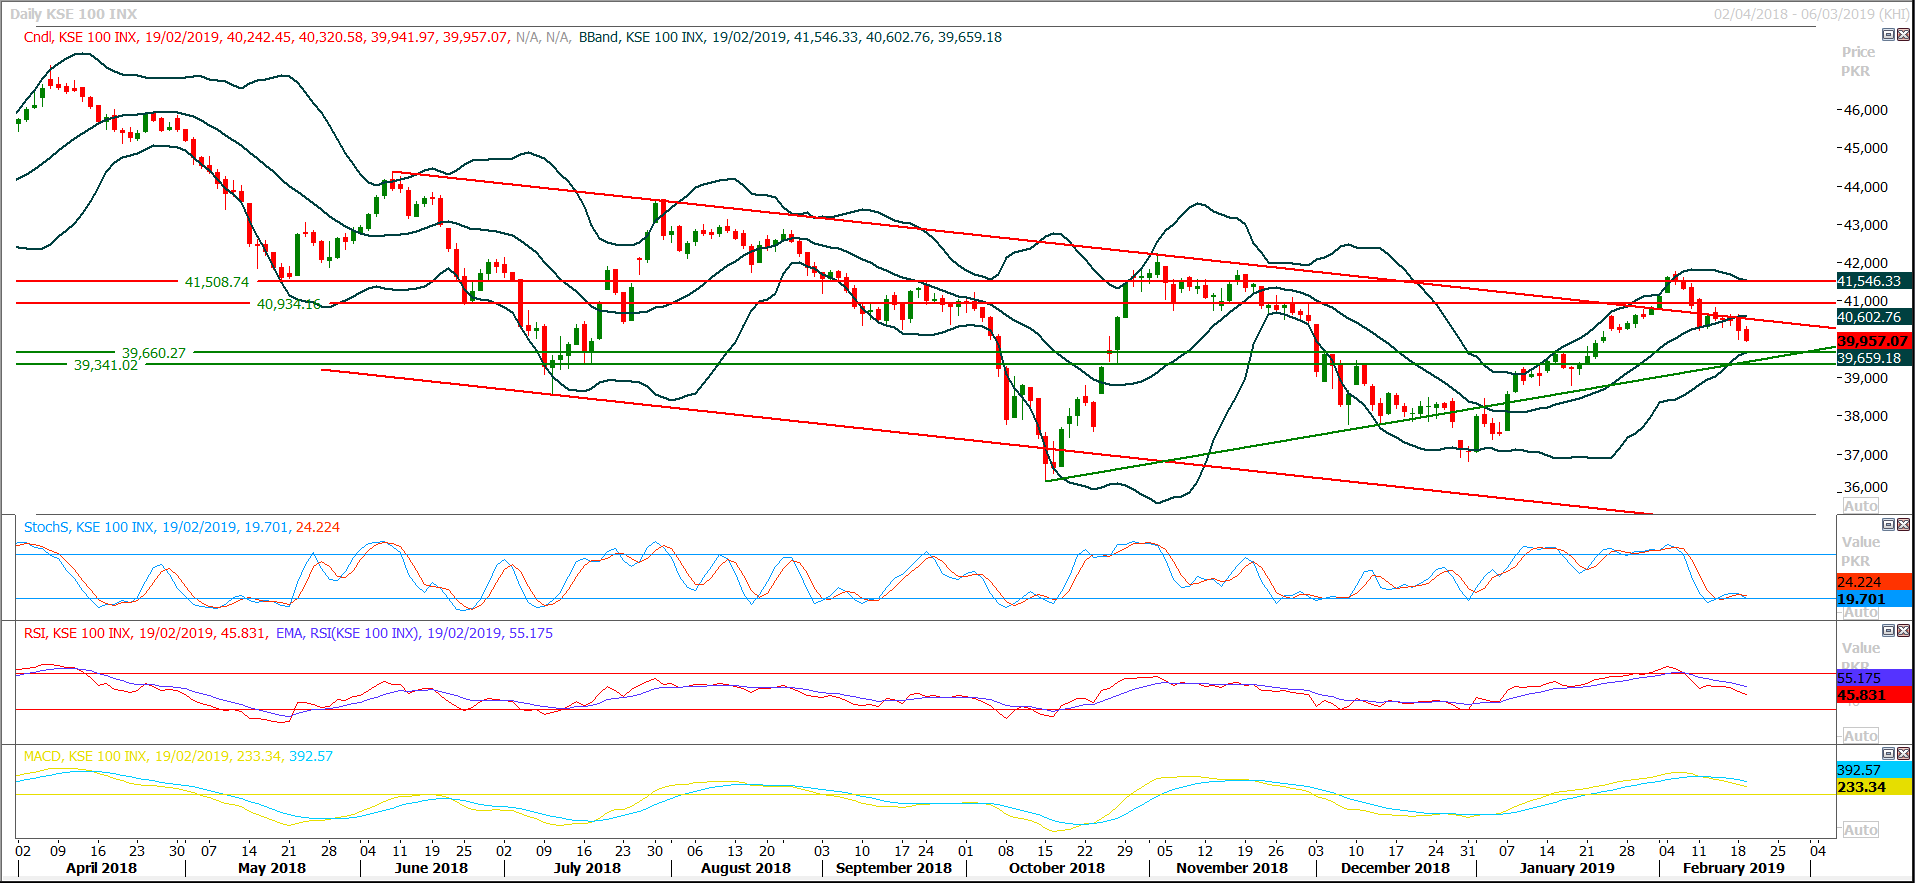Click the November 2018 month label
The image size is (1915, 883).
tap(1232, 868)
